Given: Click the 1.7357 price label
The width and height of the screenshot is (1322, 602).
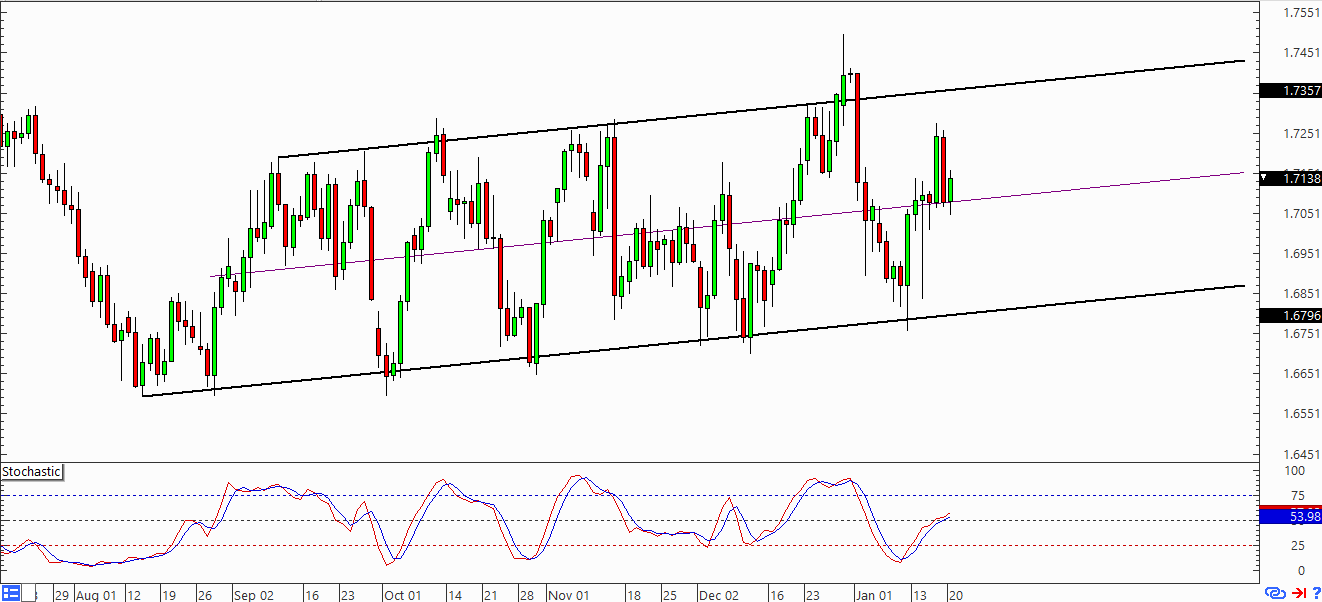Looking at the screenshot, I should 1289,91.
